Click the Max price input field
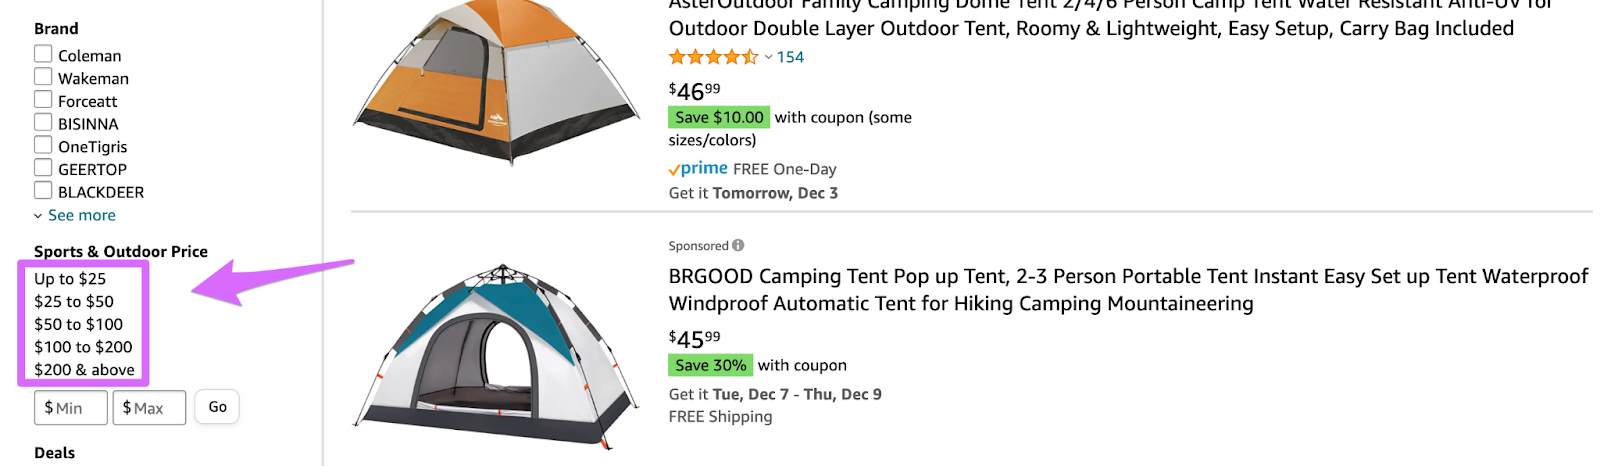The image size is (1600, 466). tap(149, 408)
